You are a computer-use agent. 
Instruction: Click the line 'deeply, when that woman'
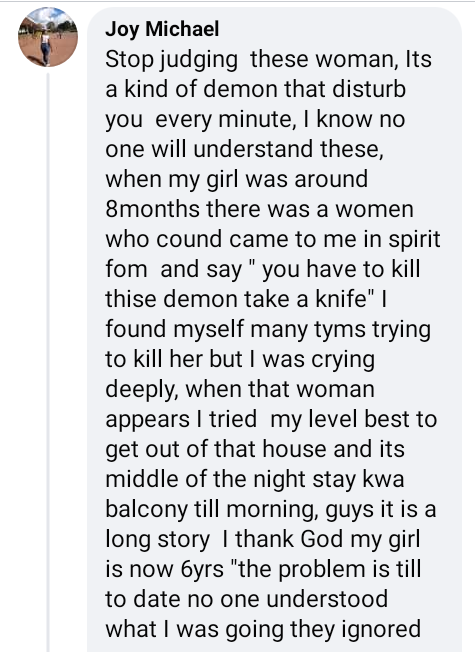pos(240,389)
